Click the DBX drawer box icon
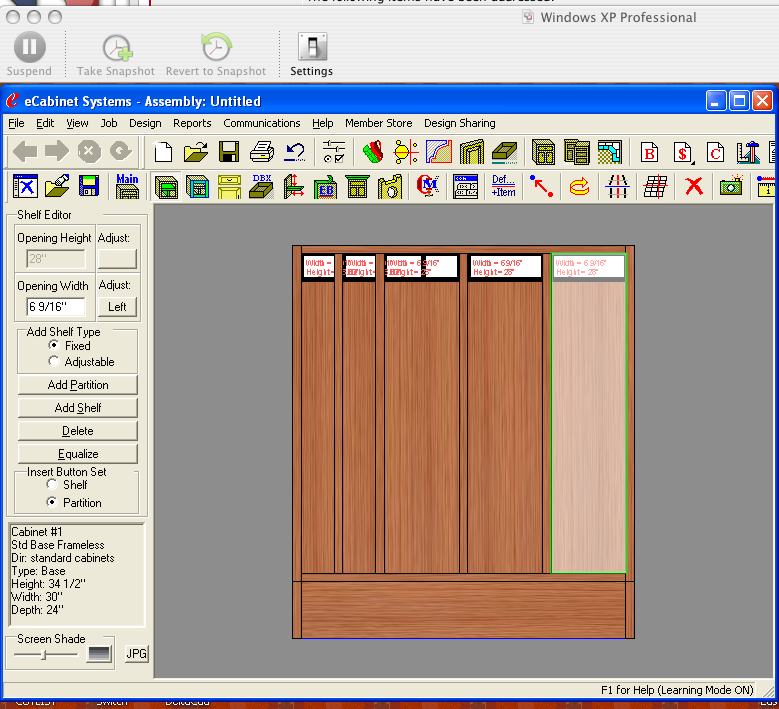 (261, 186)
